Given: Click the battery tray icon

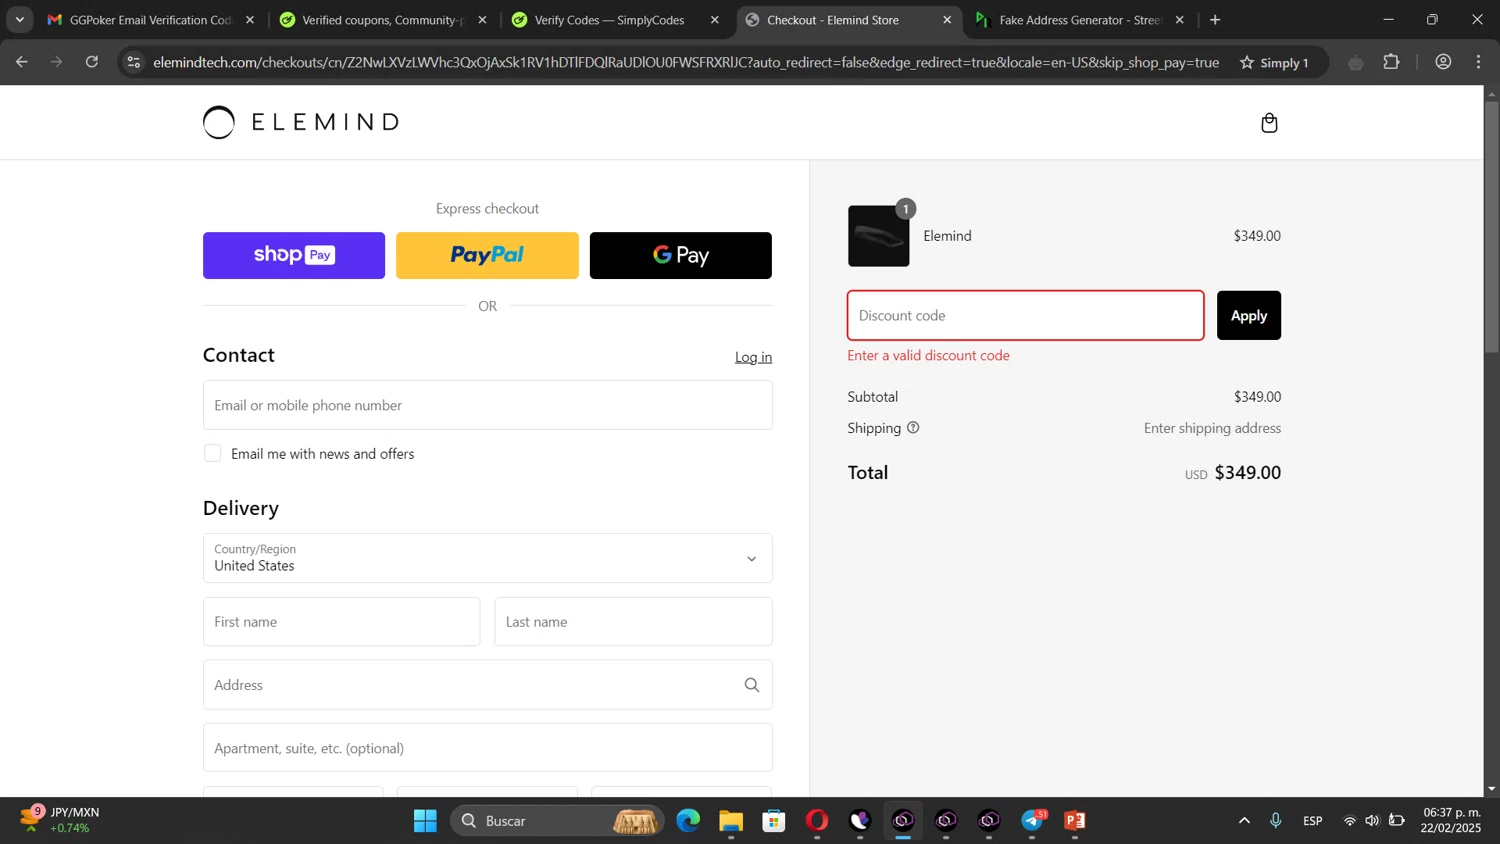Looking at the screenshot, I should [1397, 821].
